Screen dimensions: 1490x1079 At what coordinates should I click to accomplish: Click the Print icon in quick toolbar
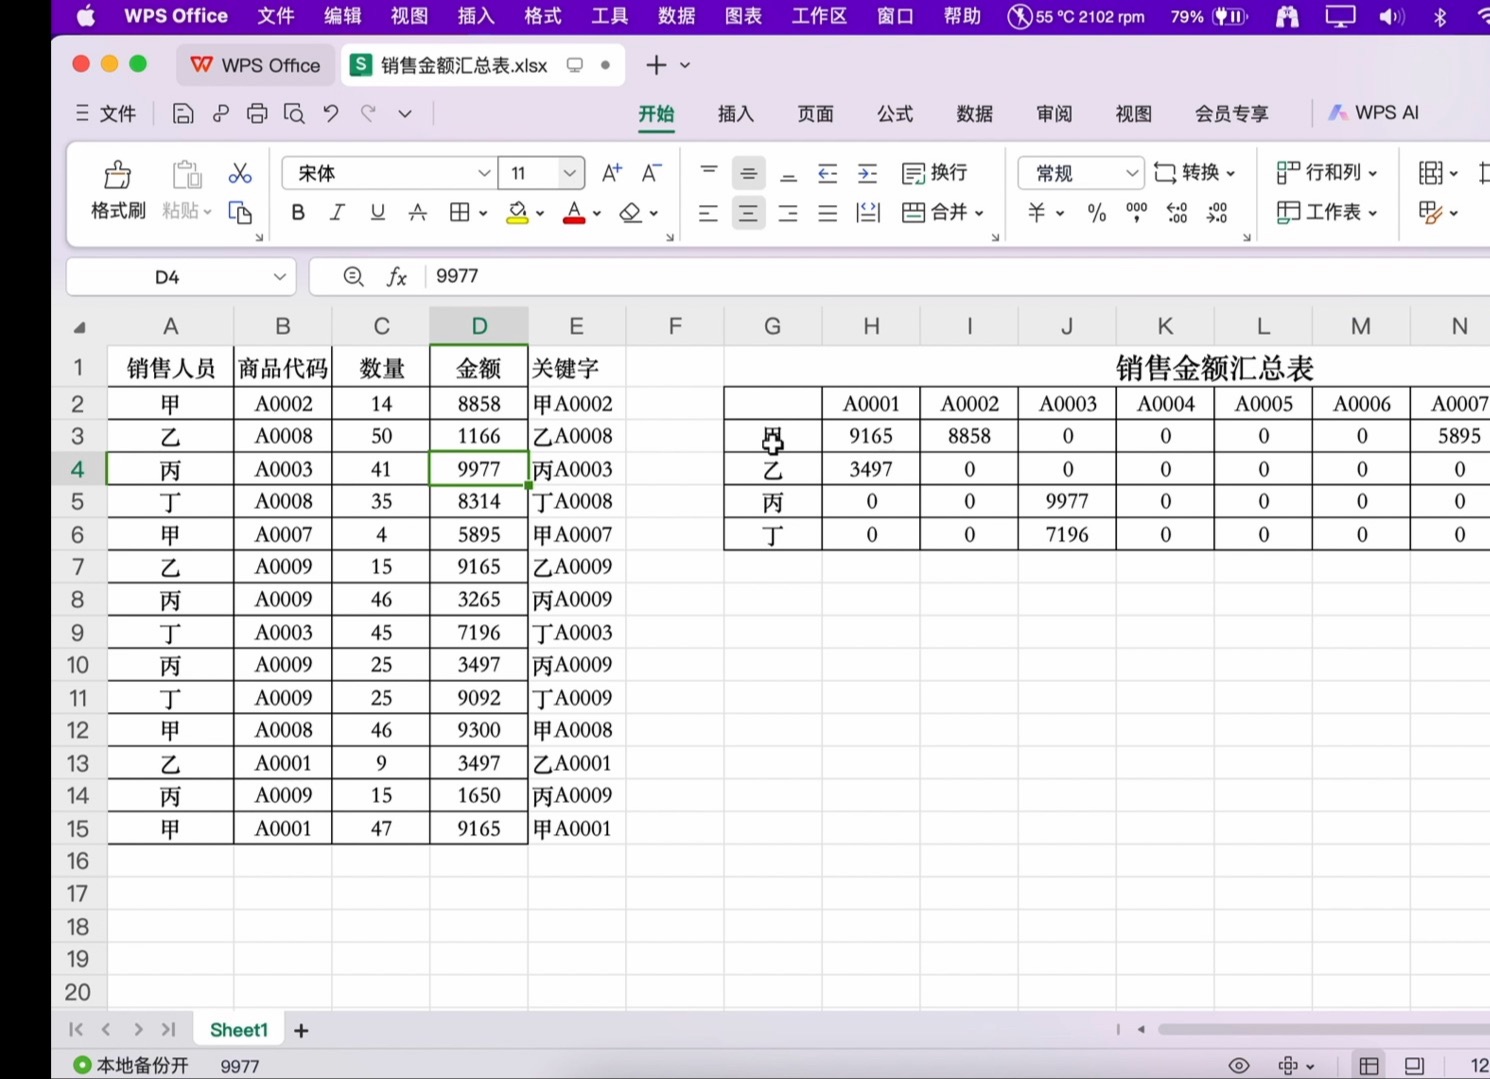(257, 114)
